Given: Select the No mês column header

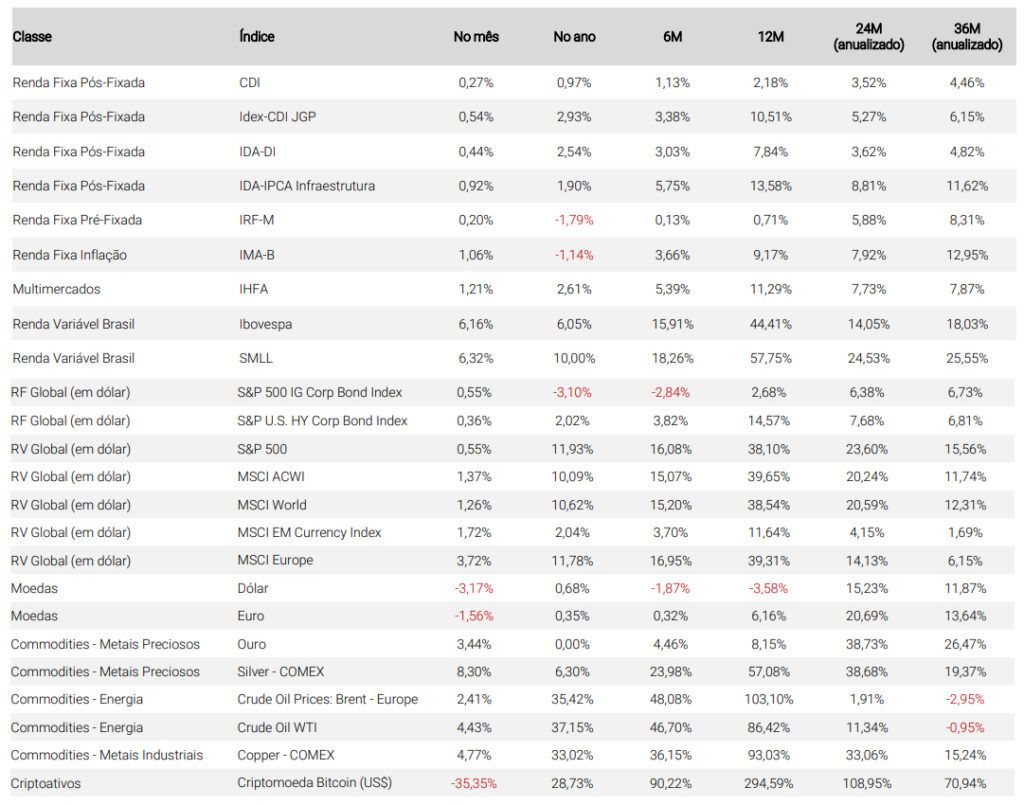Looking at the screenshot, I should [x=475, y=37].
